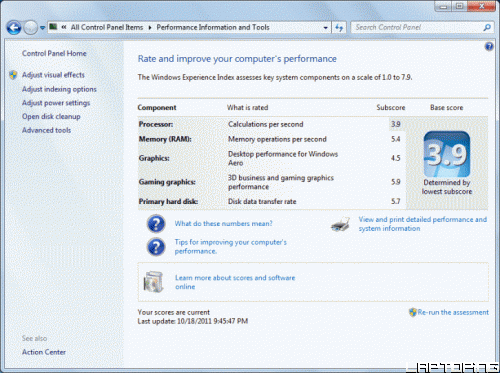Go to Control Panel Home

click(54, 53)
